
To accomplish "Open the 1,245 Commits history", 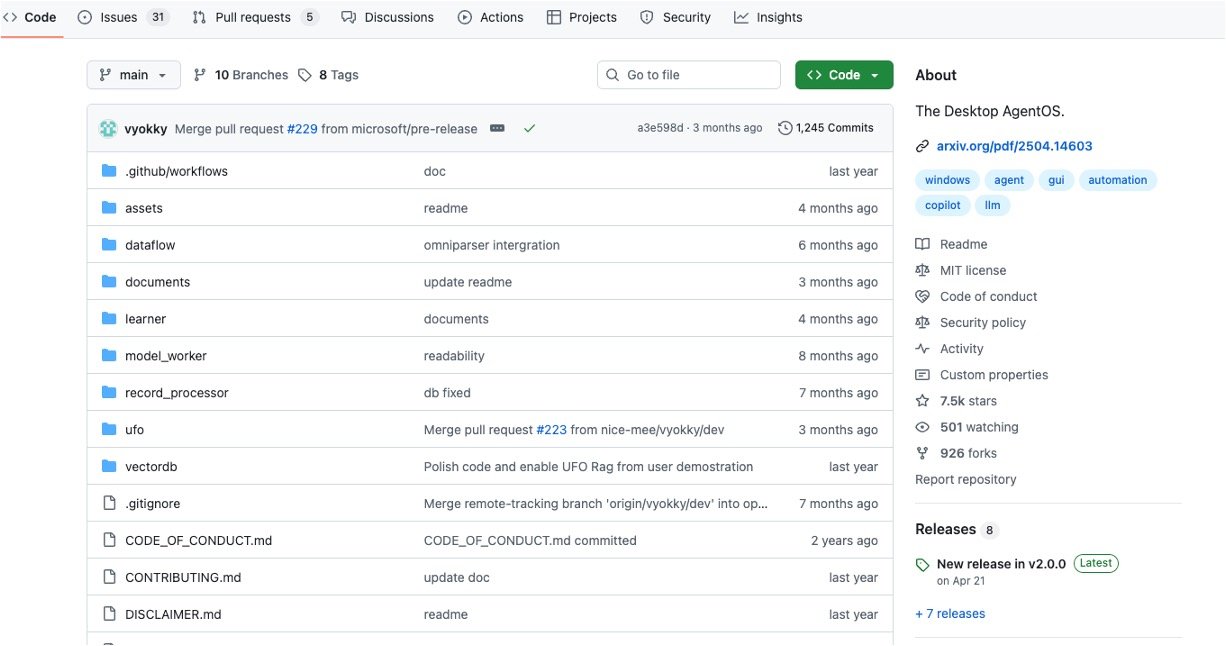I will 826,128.
